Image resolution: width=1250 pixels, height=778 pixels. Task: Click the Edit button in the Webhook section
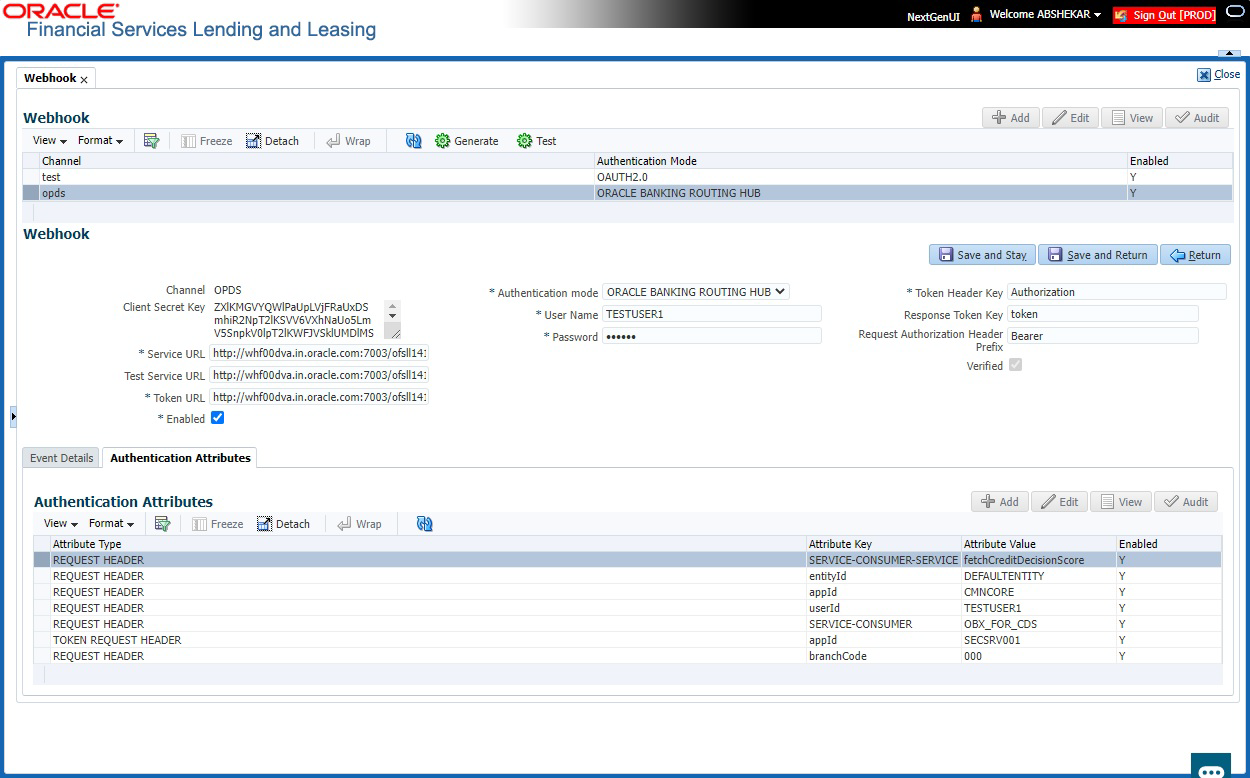click(x=1069, y=118)
